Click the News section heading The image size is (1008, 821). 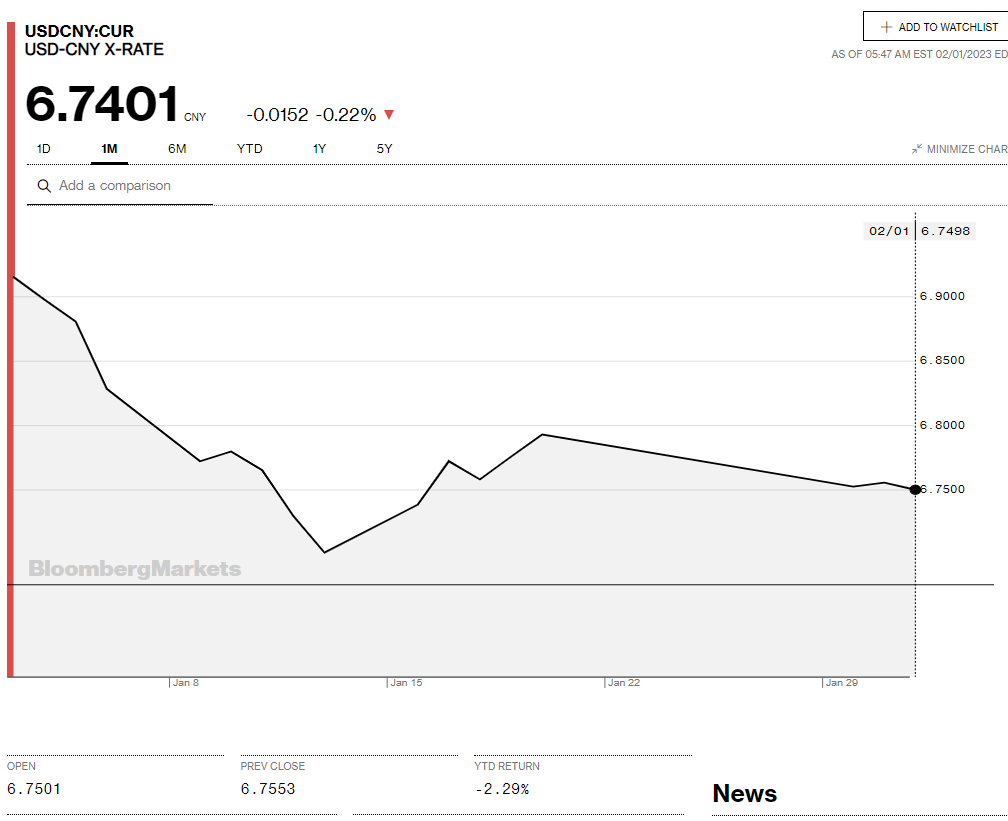pyautogui.click(x=744, y=794)
